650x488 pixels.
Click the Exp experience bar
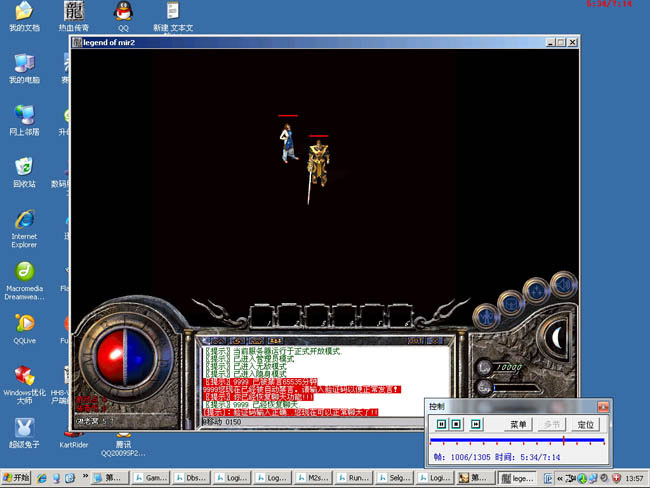[x=515, y=388]
